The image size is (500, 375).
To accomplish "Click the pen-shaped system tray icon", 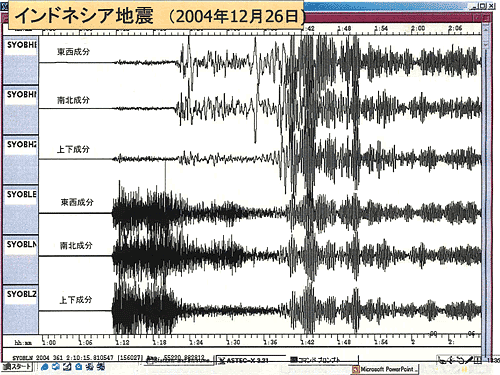I will [469, 360].
